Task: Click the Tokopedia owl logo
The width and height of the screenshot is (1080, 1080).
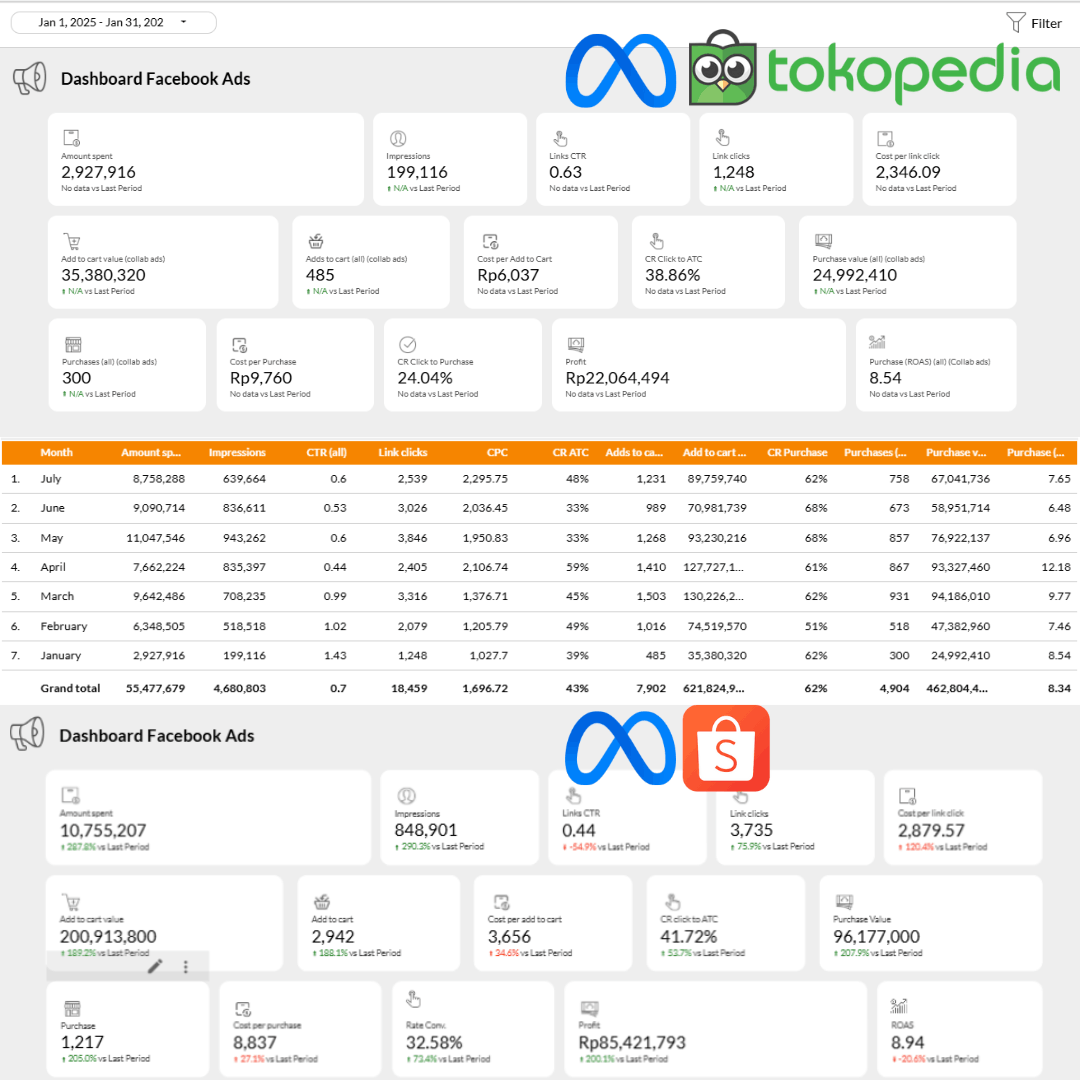Action: pos(723,68)
